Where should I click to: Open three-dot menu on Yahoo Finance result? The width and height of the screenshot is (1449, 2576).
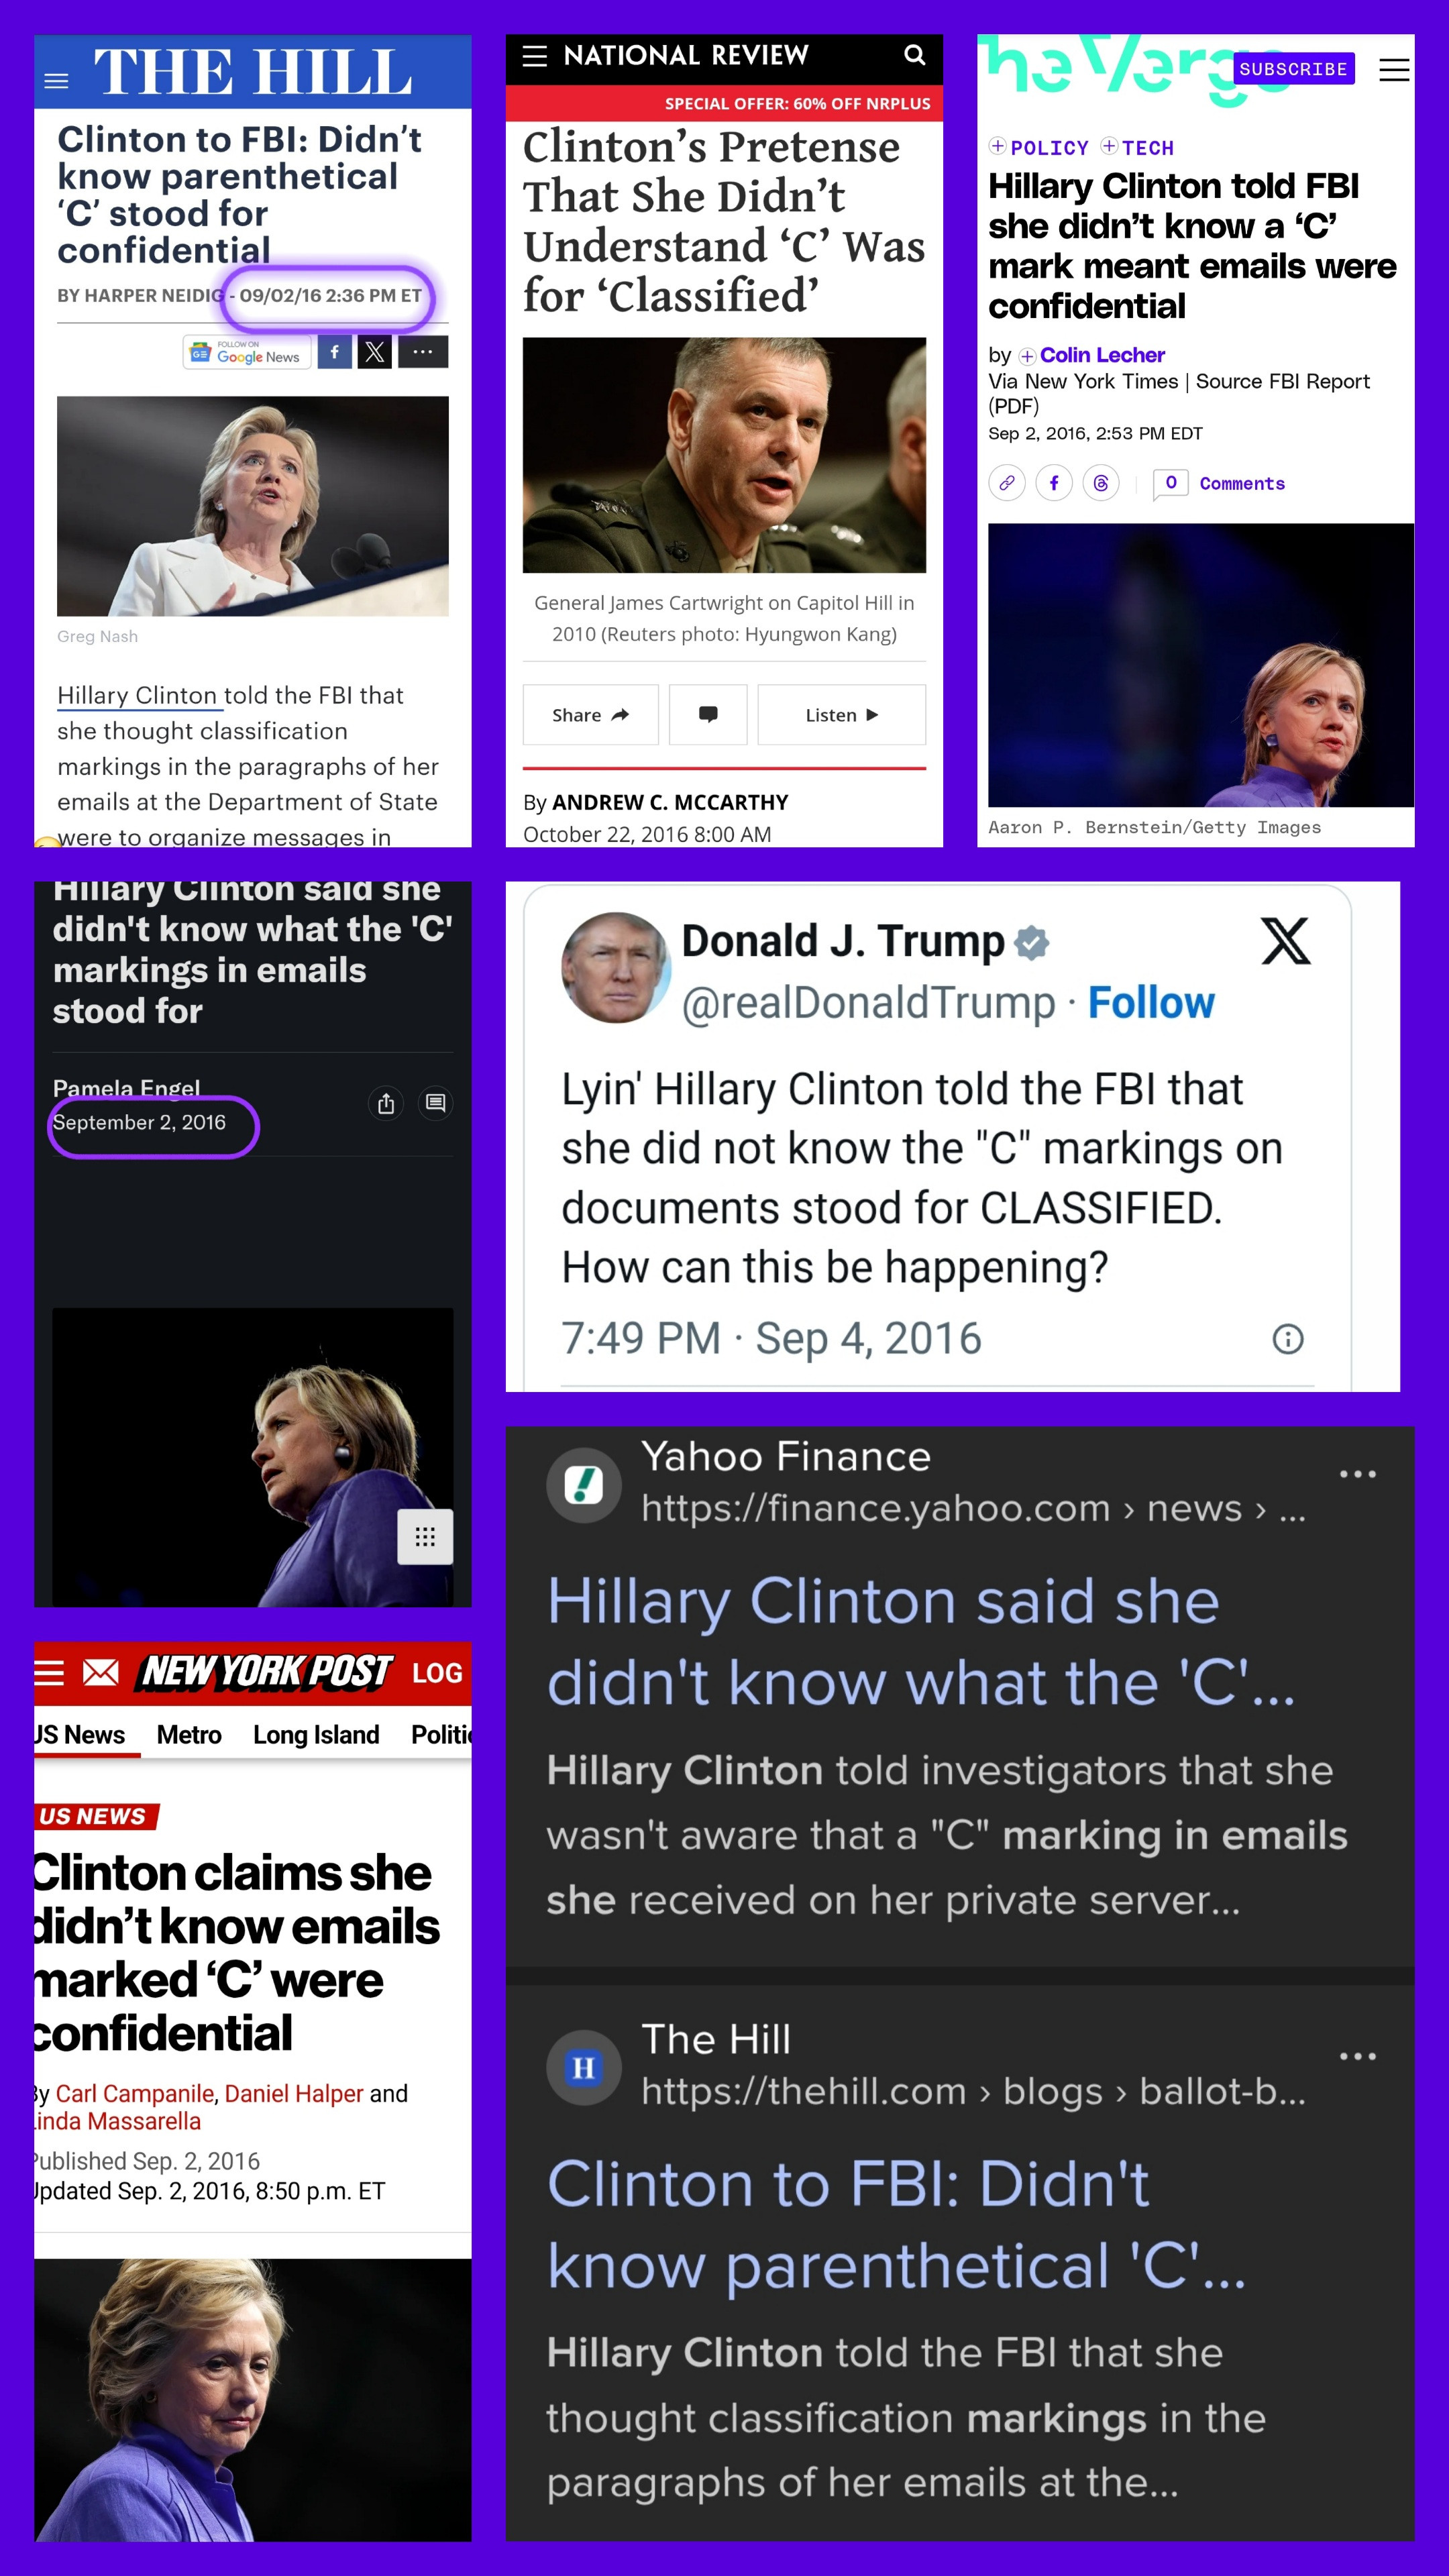pyautogui.click(x=1357, y=1474)
